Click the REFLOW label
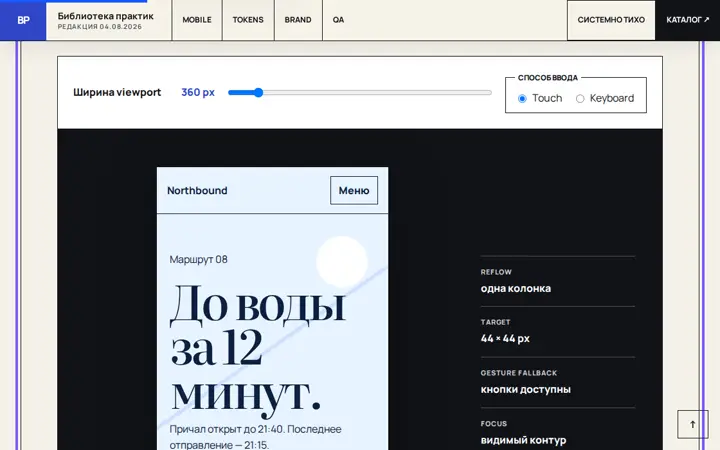The image size is (720, 450). 496,272
